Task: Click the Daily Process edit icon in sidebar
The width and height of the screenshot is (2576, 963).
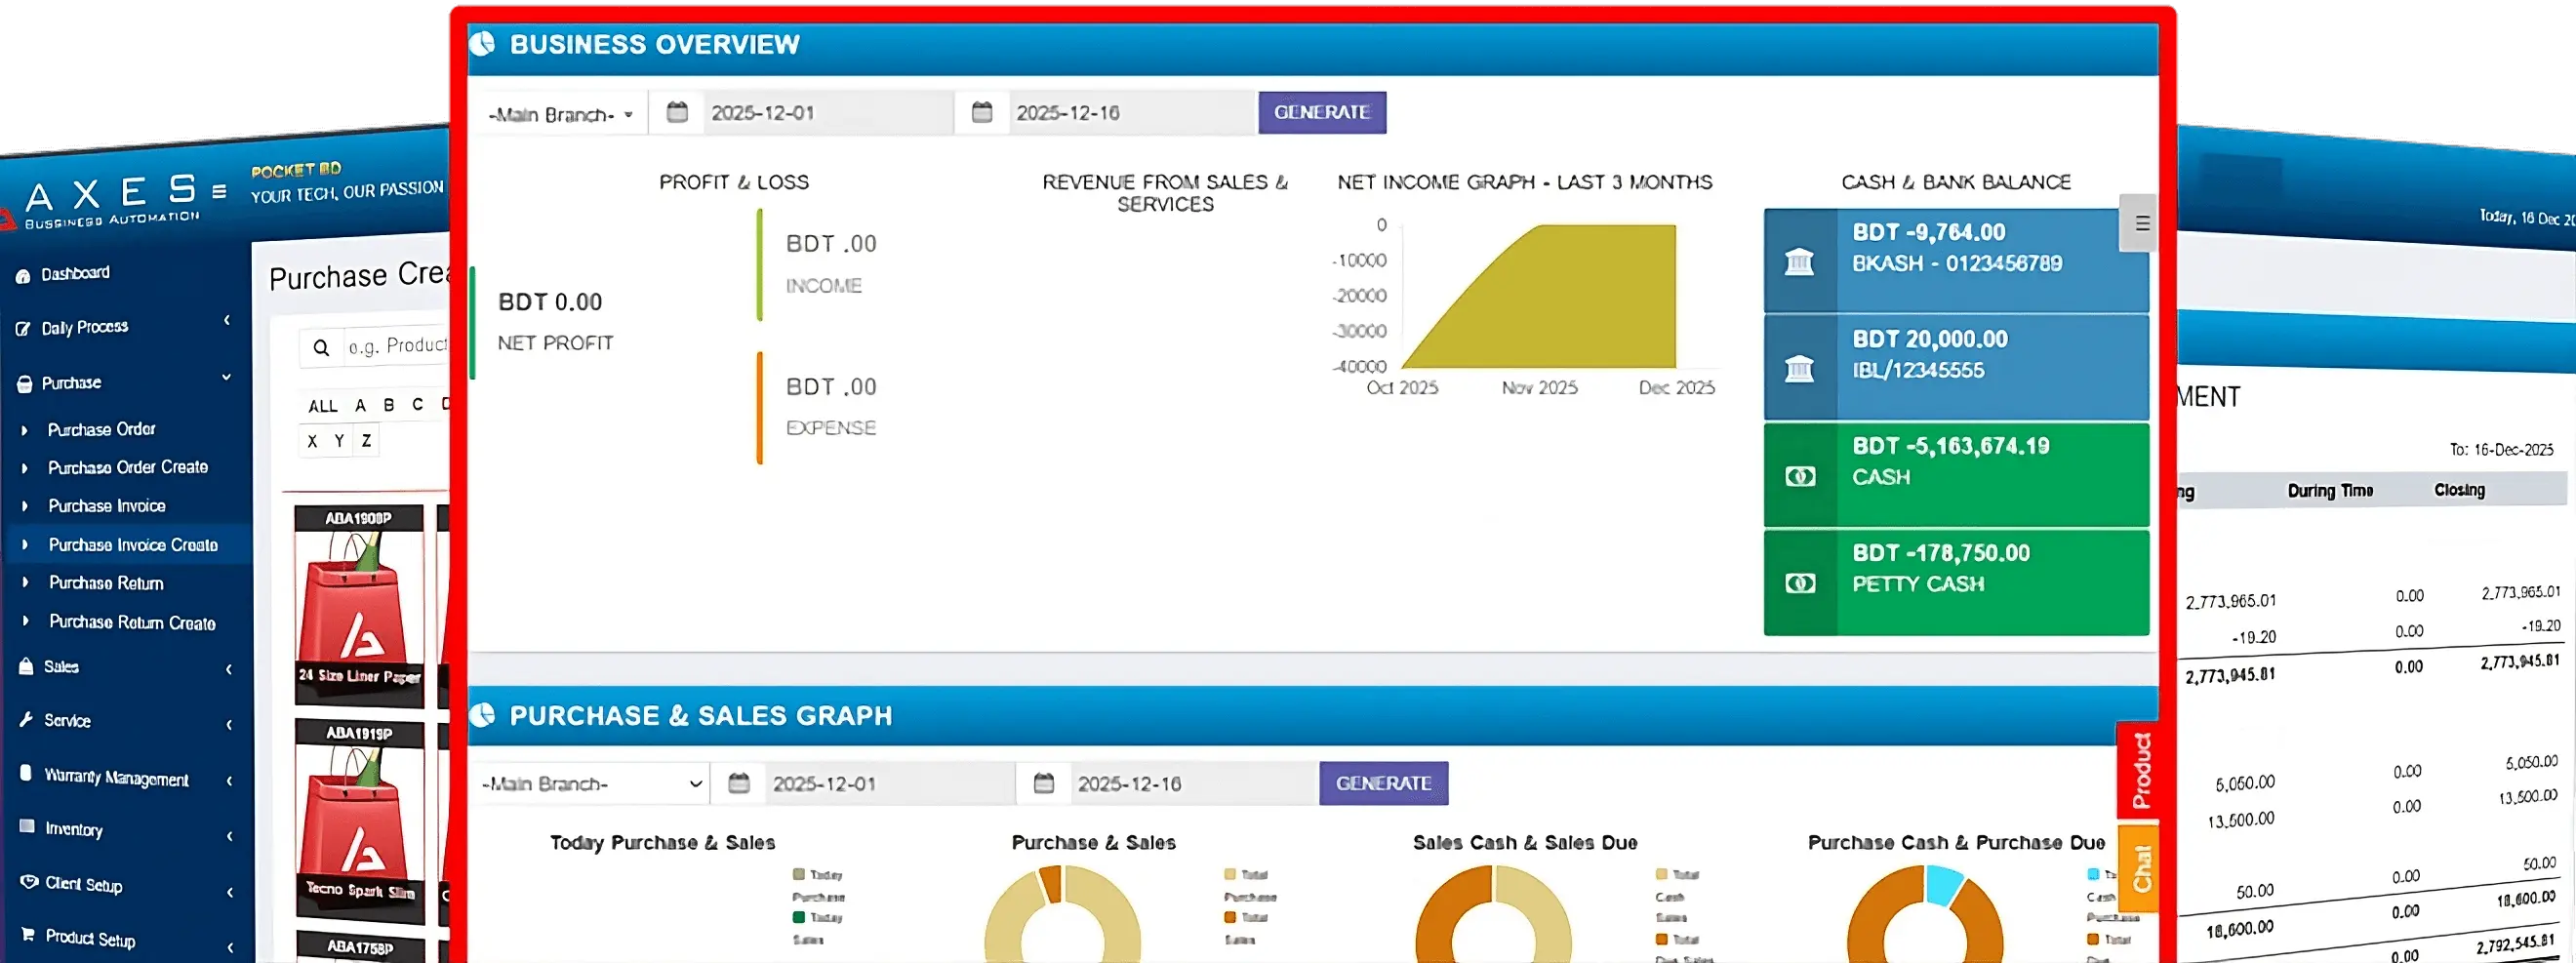Action: (23, 329)
